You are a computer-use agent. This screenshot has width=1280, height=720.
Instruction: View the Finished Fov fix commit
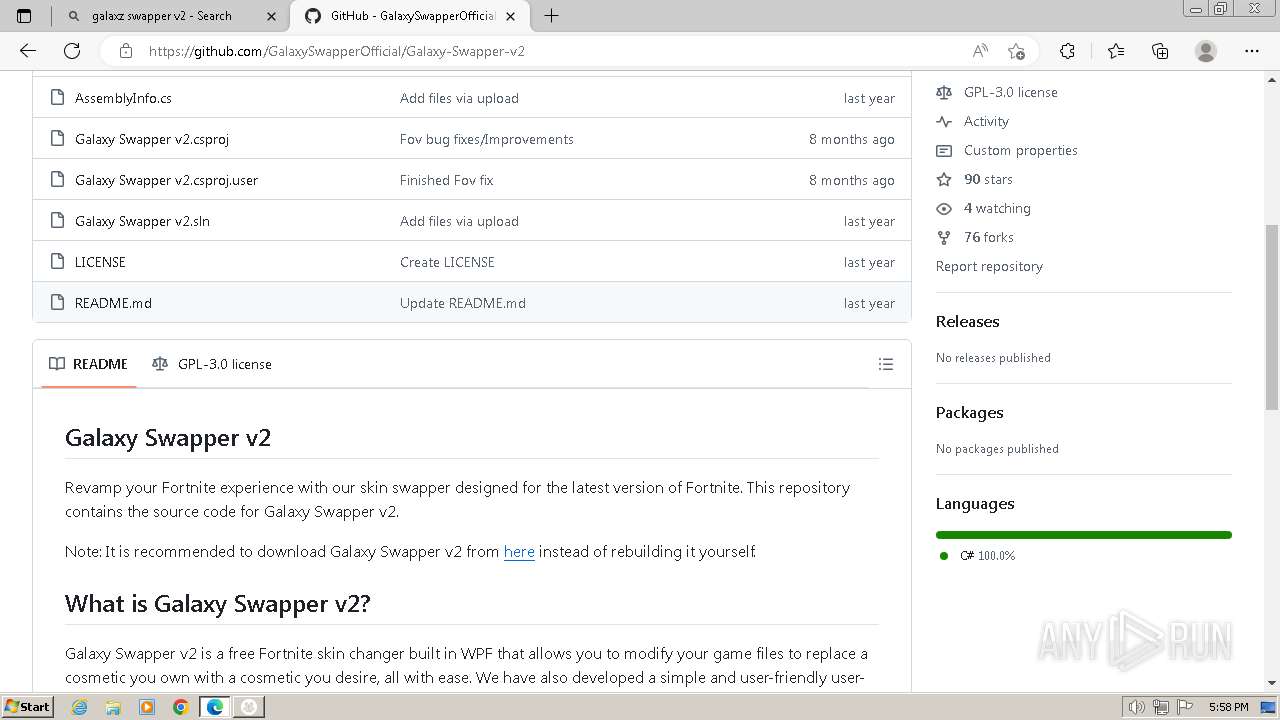click(447, 180)
